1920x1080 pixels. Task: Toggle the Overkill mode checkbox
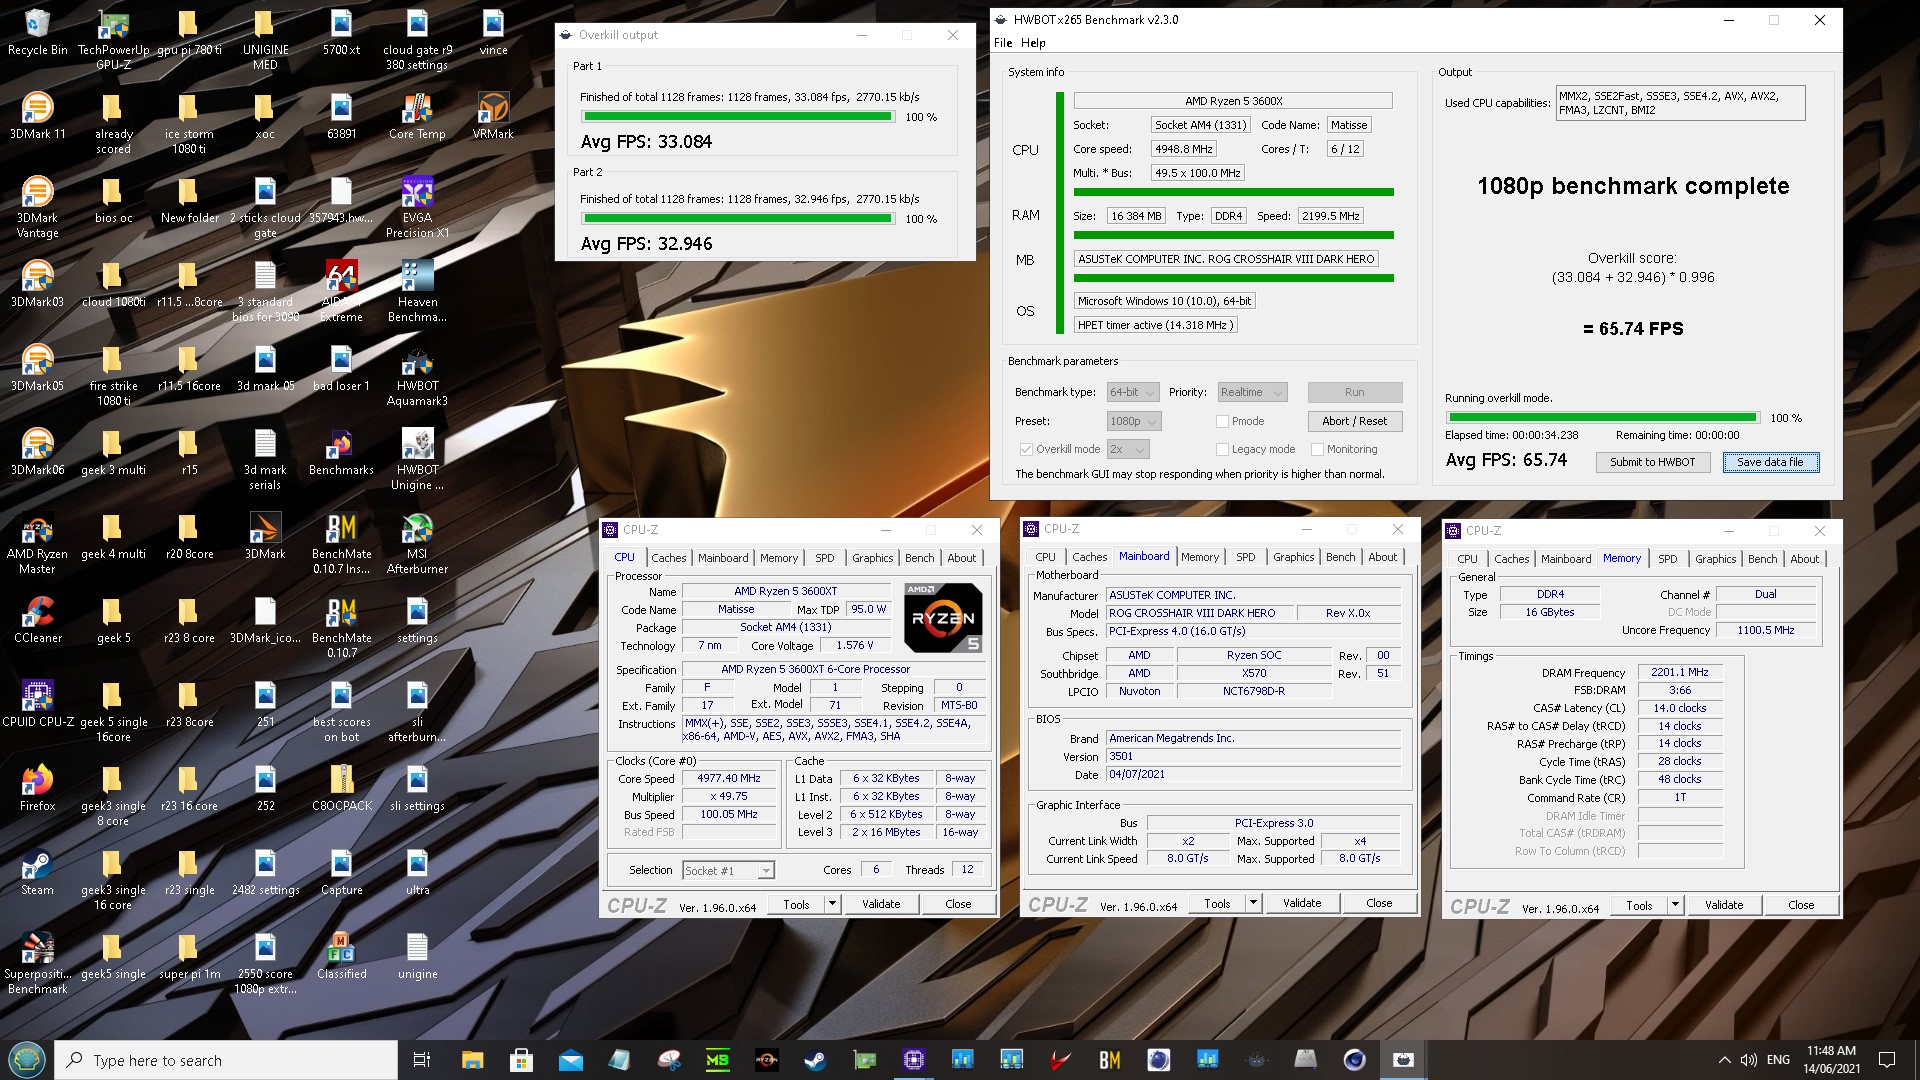1025,449
